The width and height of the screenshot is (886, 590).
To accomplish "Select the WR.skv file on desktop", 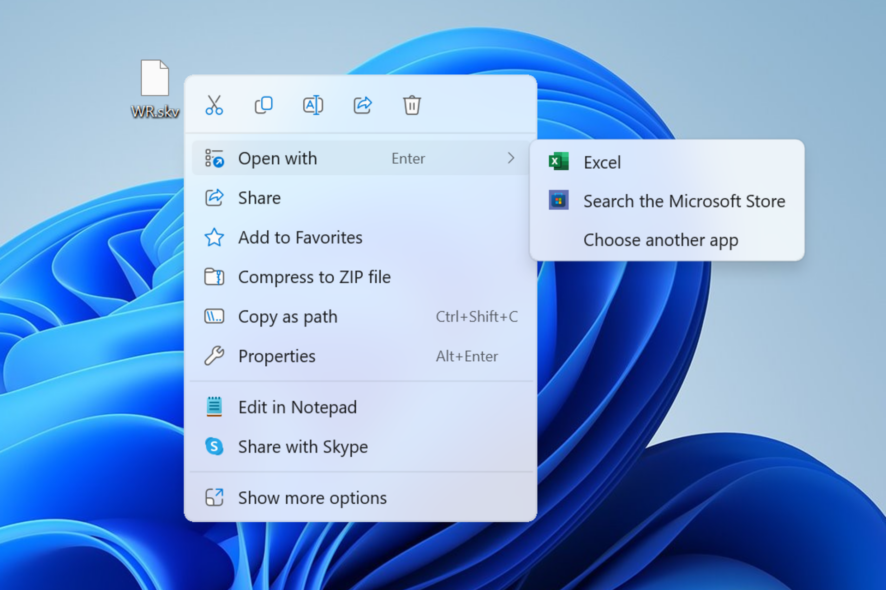I will click(x=155, y=88).
